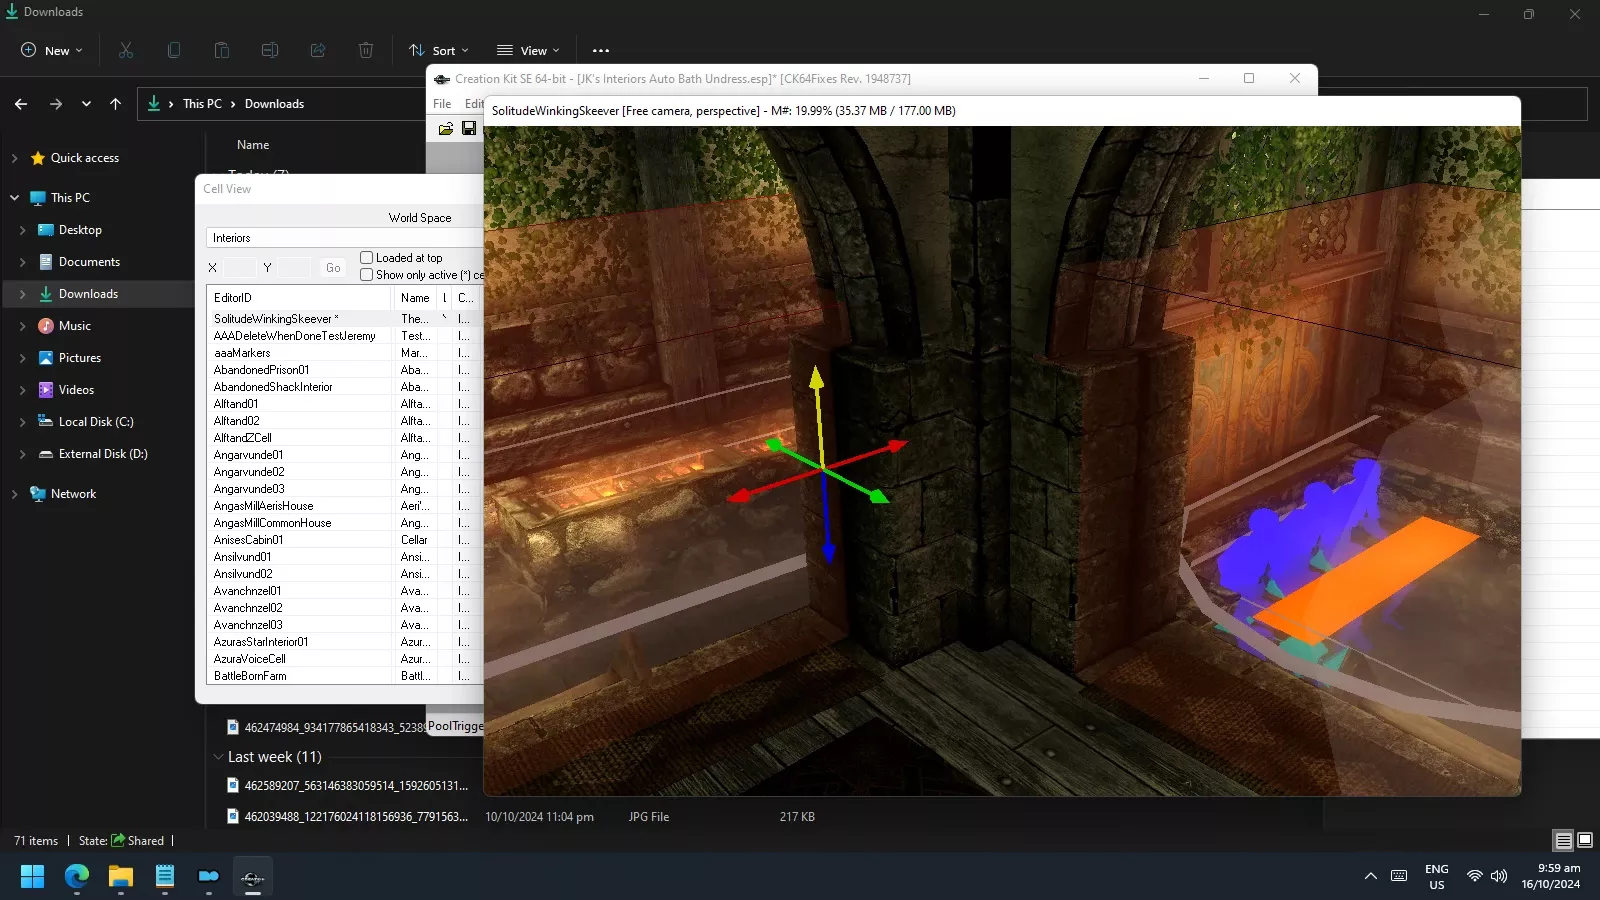
Task: Select the AzurasStarInterior01 cell row
Action: pos(345,642)
